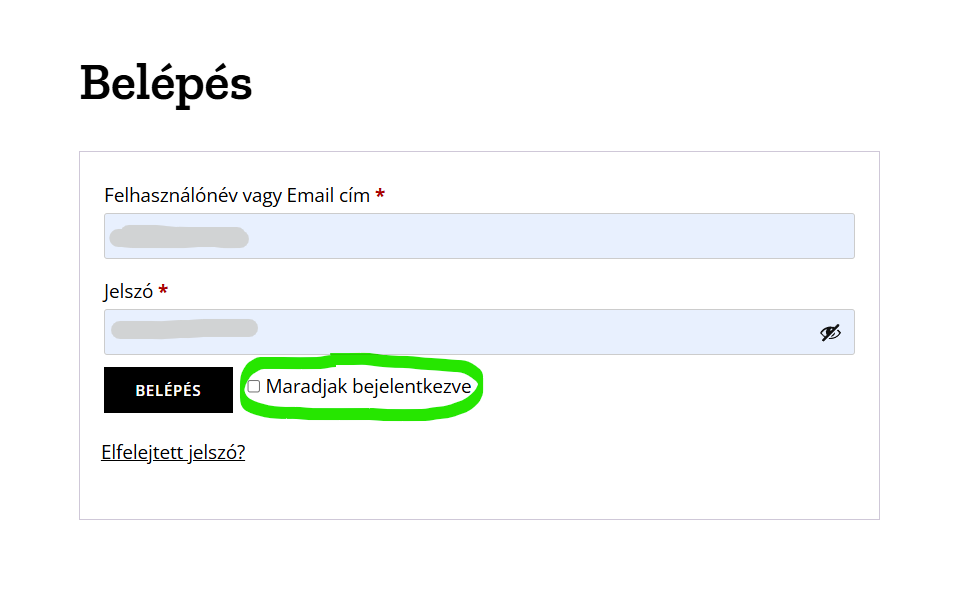Click the Jelszó field label
Screen dimensions: 972x607
128,291
